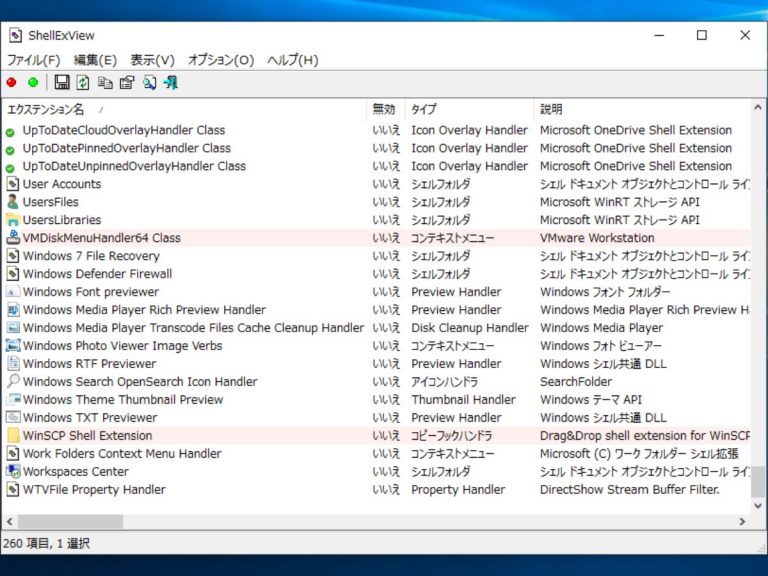The height and width of the screenshot is (576, 768).
Task: Click icon of UpToDateUnpinnedOverlayHandler Class row
Action: 10,168
